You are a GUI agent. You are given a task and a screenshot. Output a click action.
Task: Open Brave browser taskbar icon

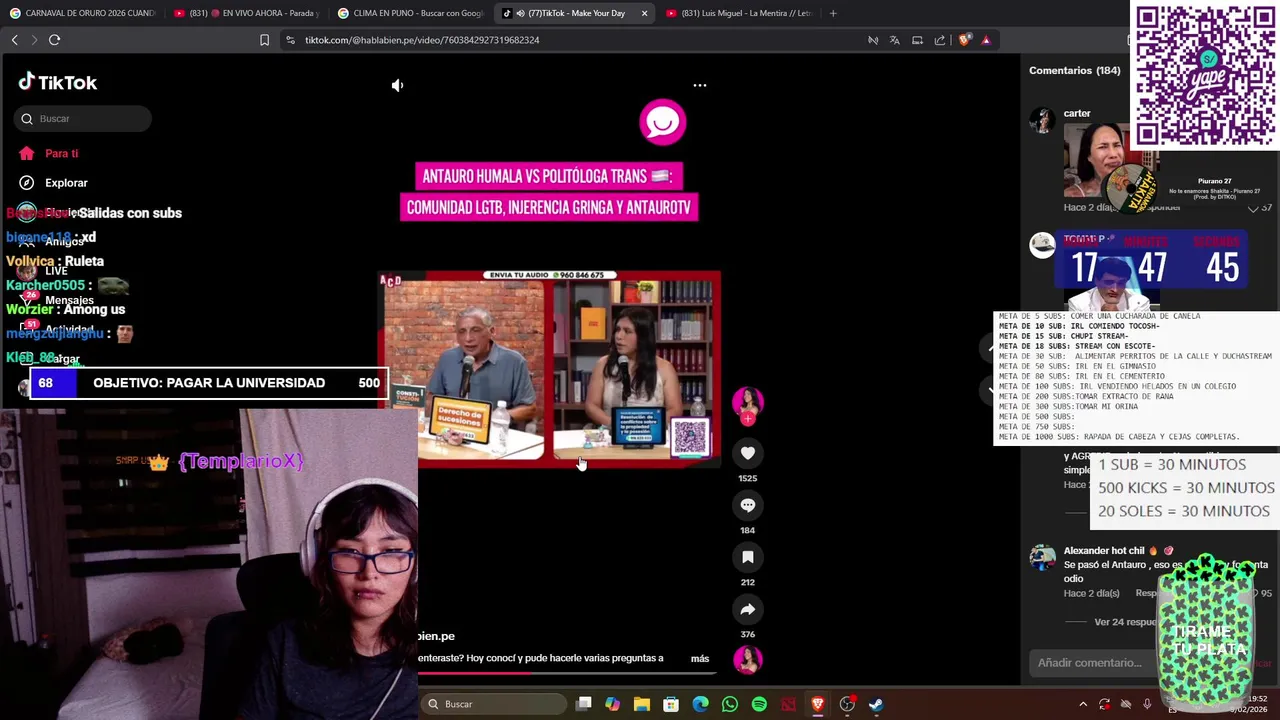(x=818, y=704)
